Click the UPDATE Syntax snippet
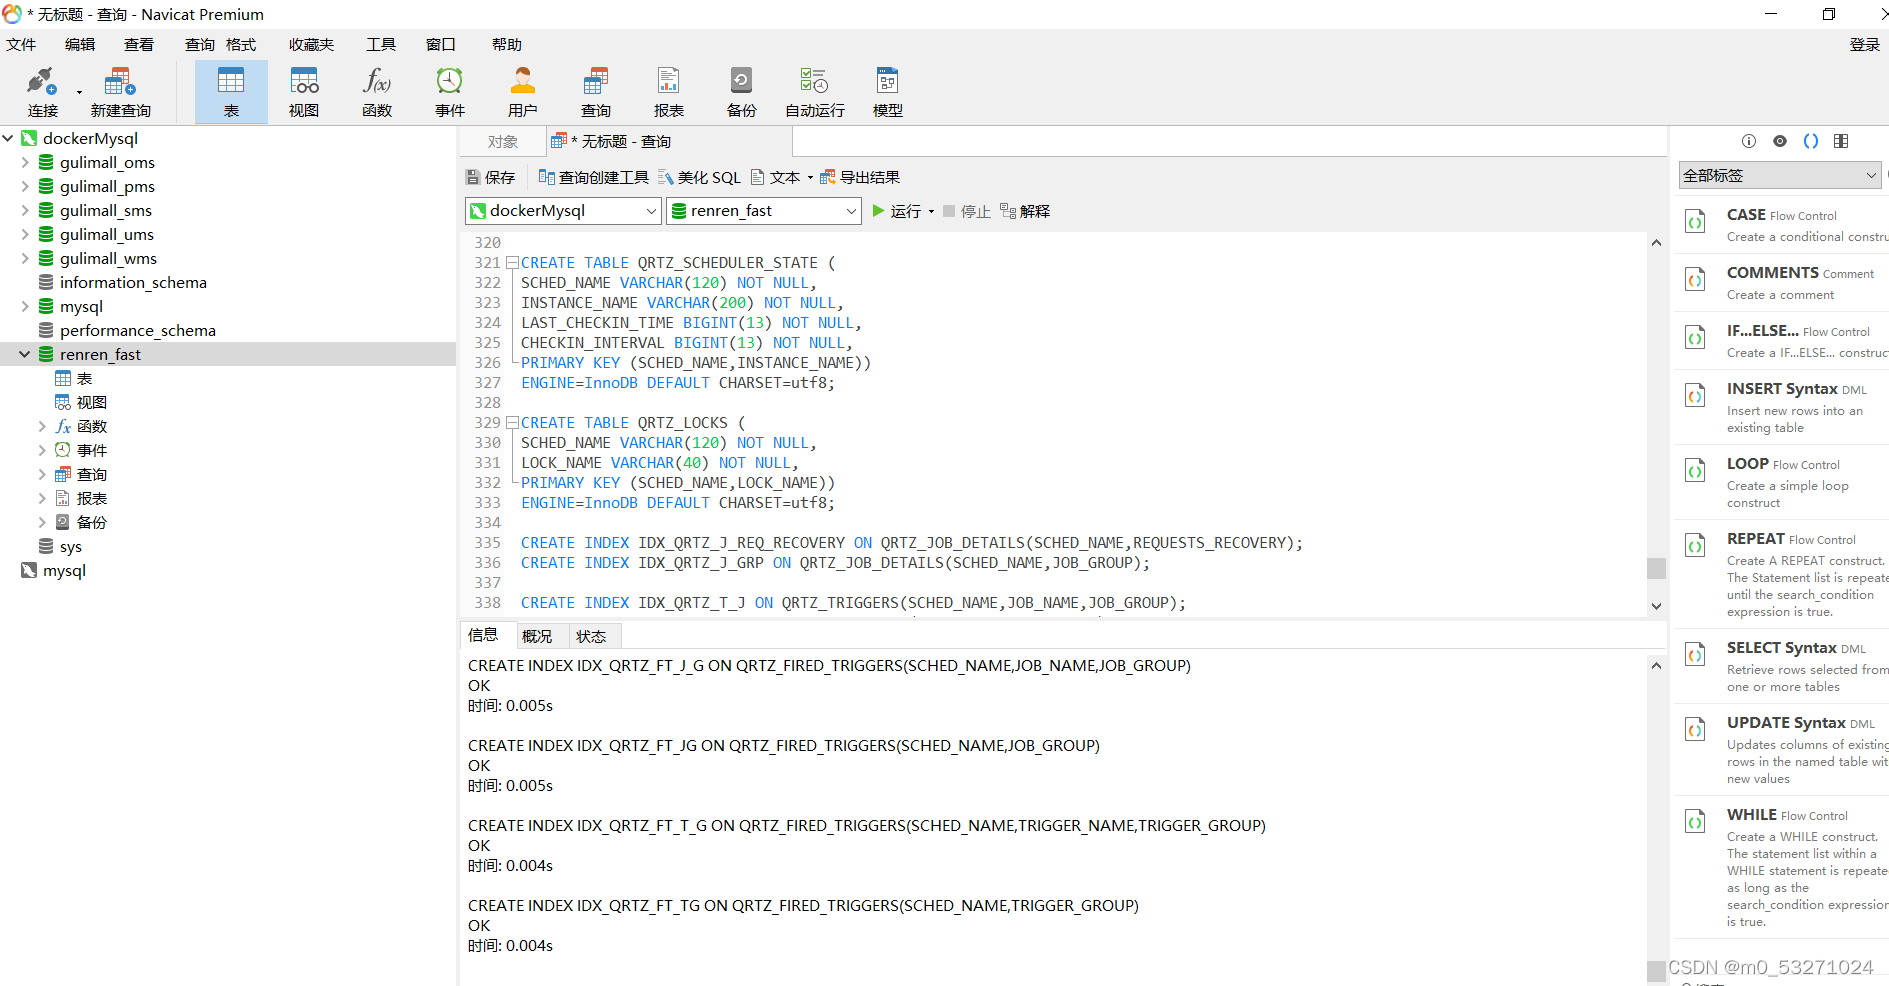Screen dimensions: 1889x986 1782,749
